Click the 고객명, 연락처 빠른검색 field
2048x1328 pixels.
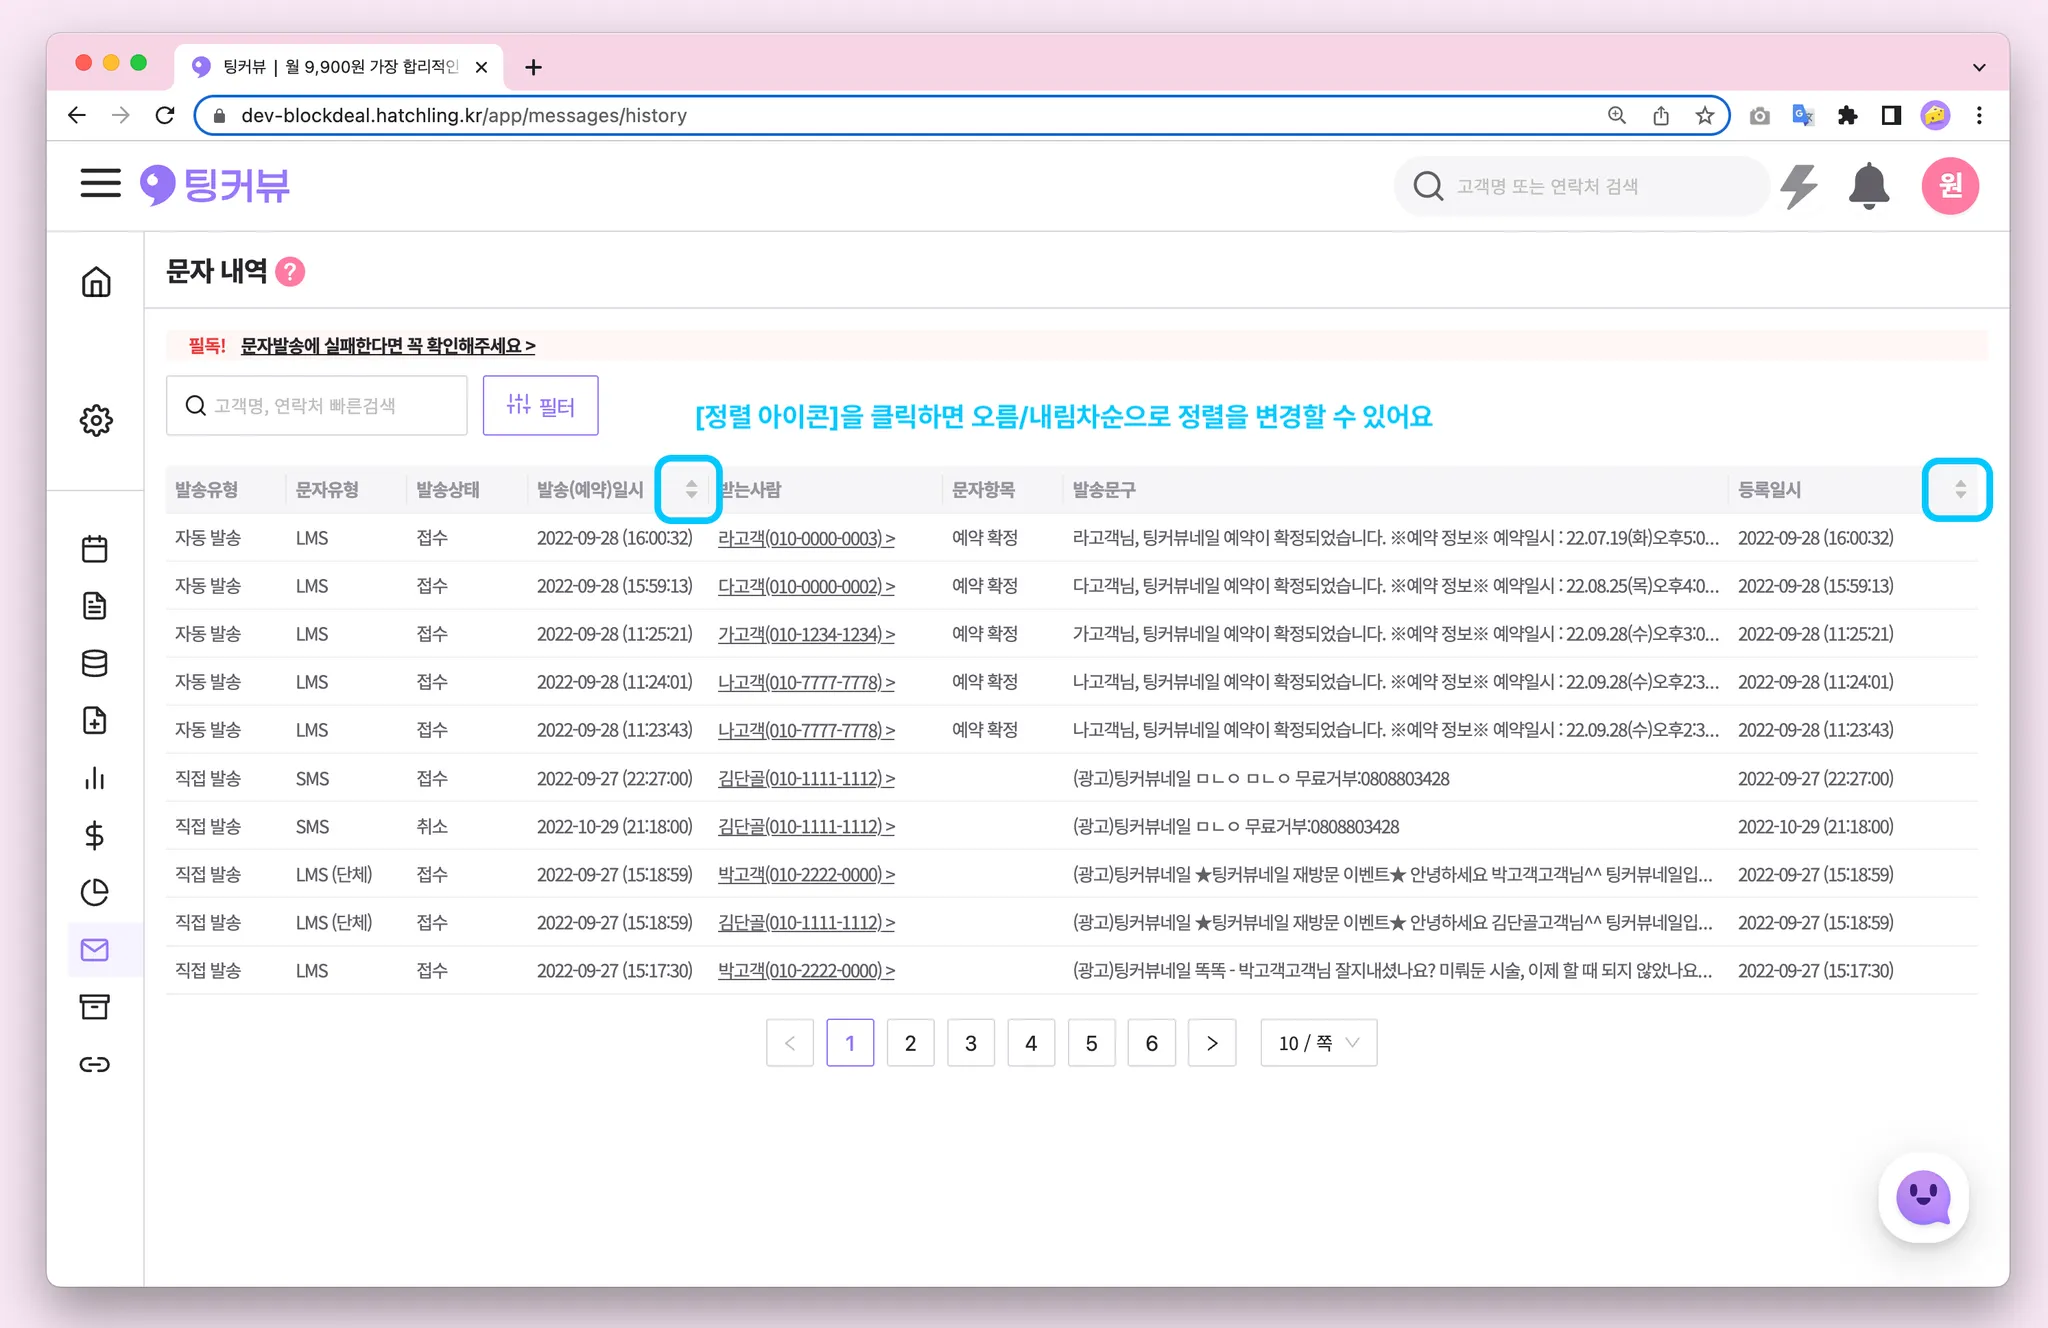click(317, 405)
